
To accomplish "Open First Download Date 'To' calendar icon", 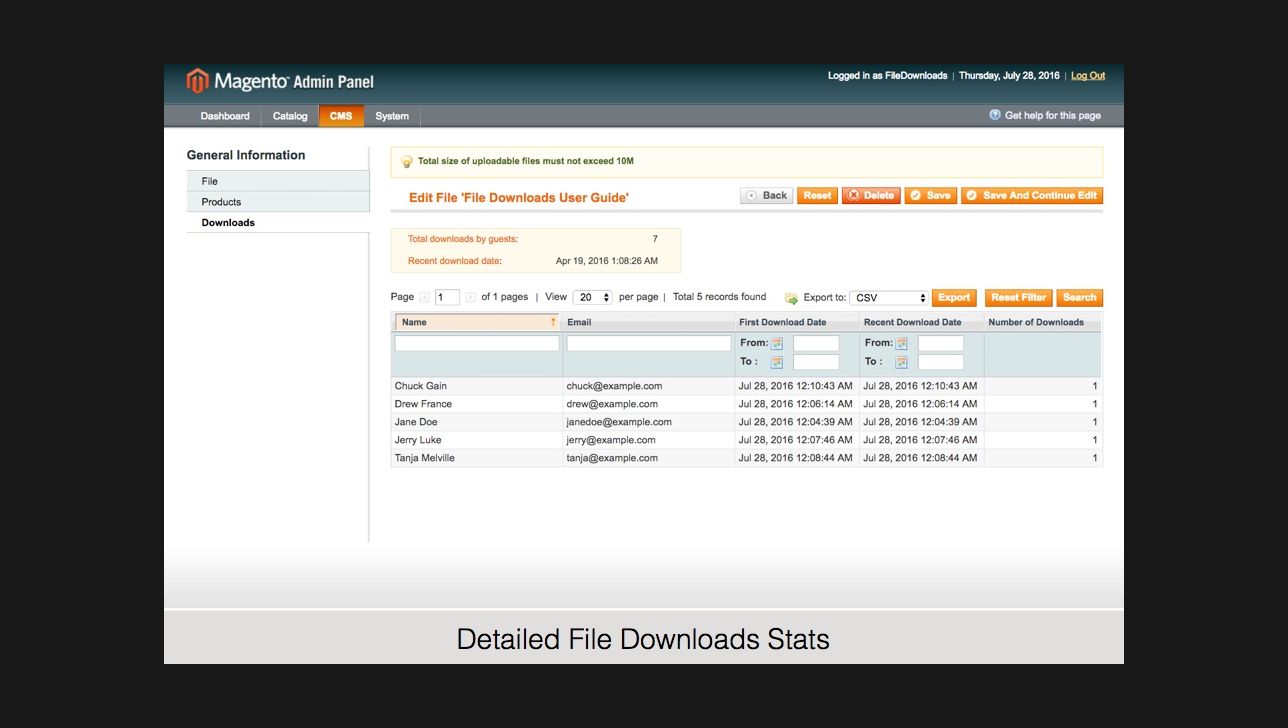I will click(x=777, y=362).
